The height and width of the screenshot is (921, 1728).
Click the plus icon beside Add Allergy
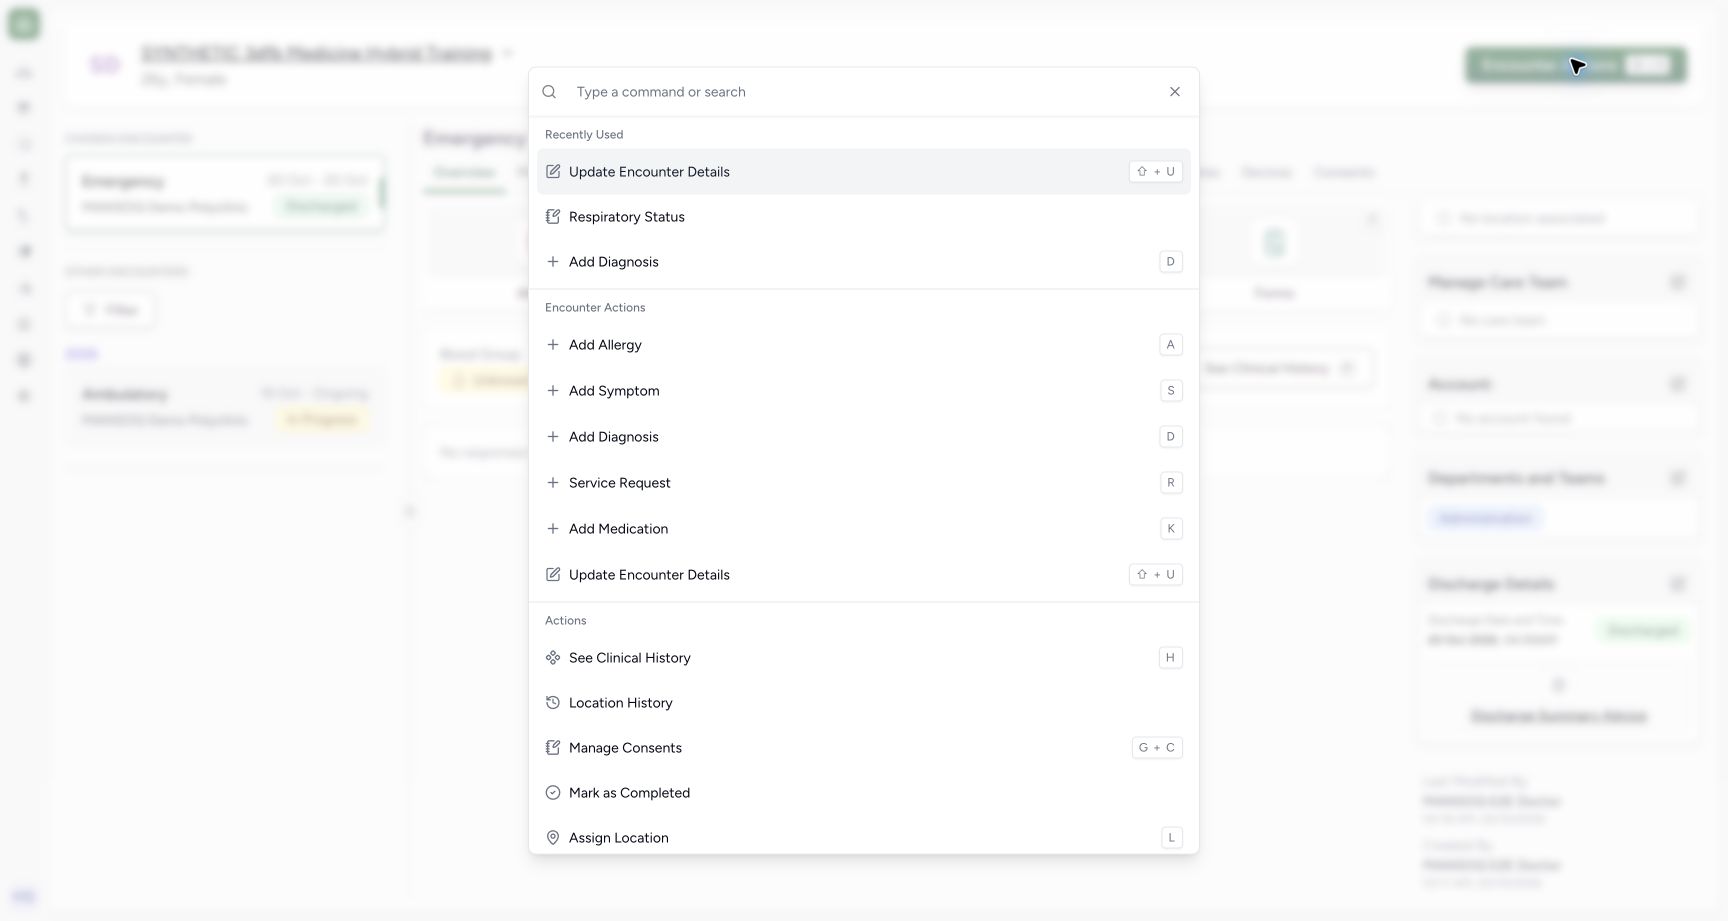tap(553, 345)
